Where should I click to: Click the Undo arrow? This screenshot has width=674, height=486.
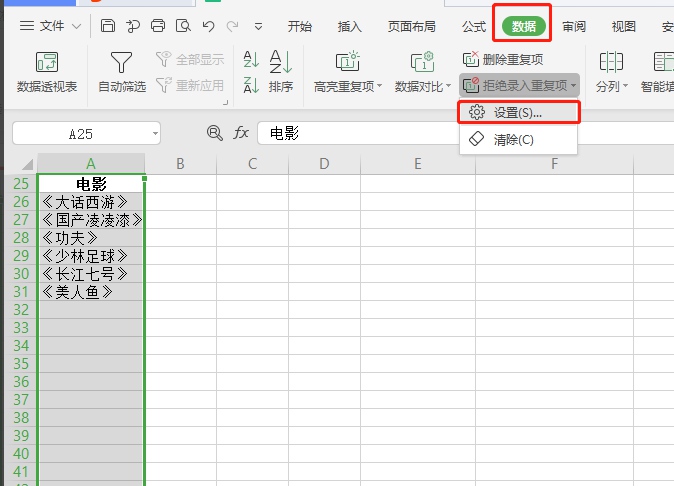point(208,27)
